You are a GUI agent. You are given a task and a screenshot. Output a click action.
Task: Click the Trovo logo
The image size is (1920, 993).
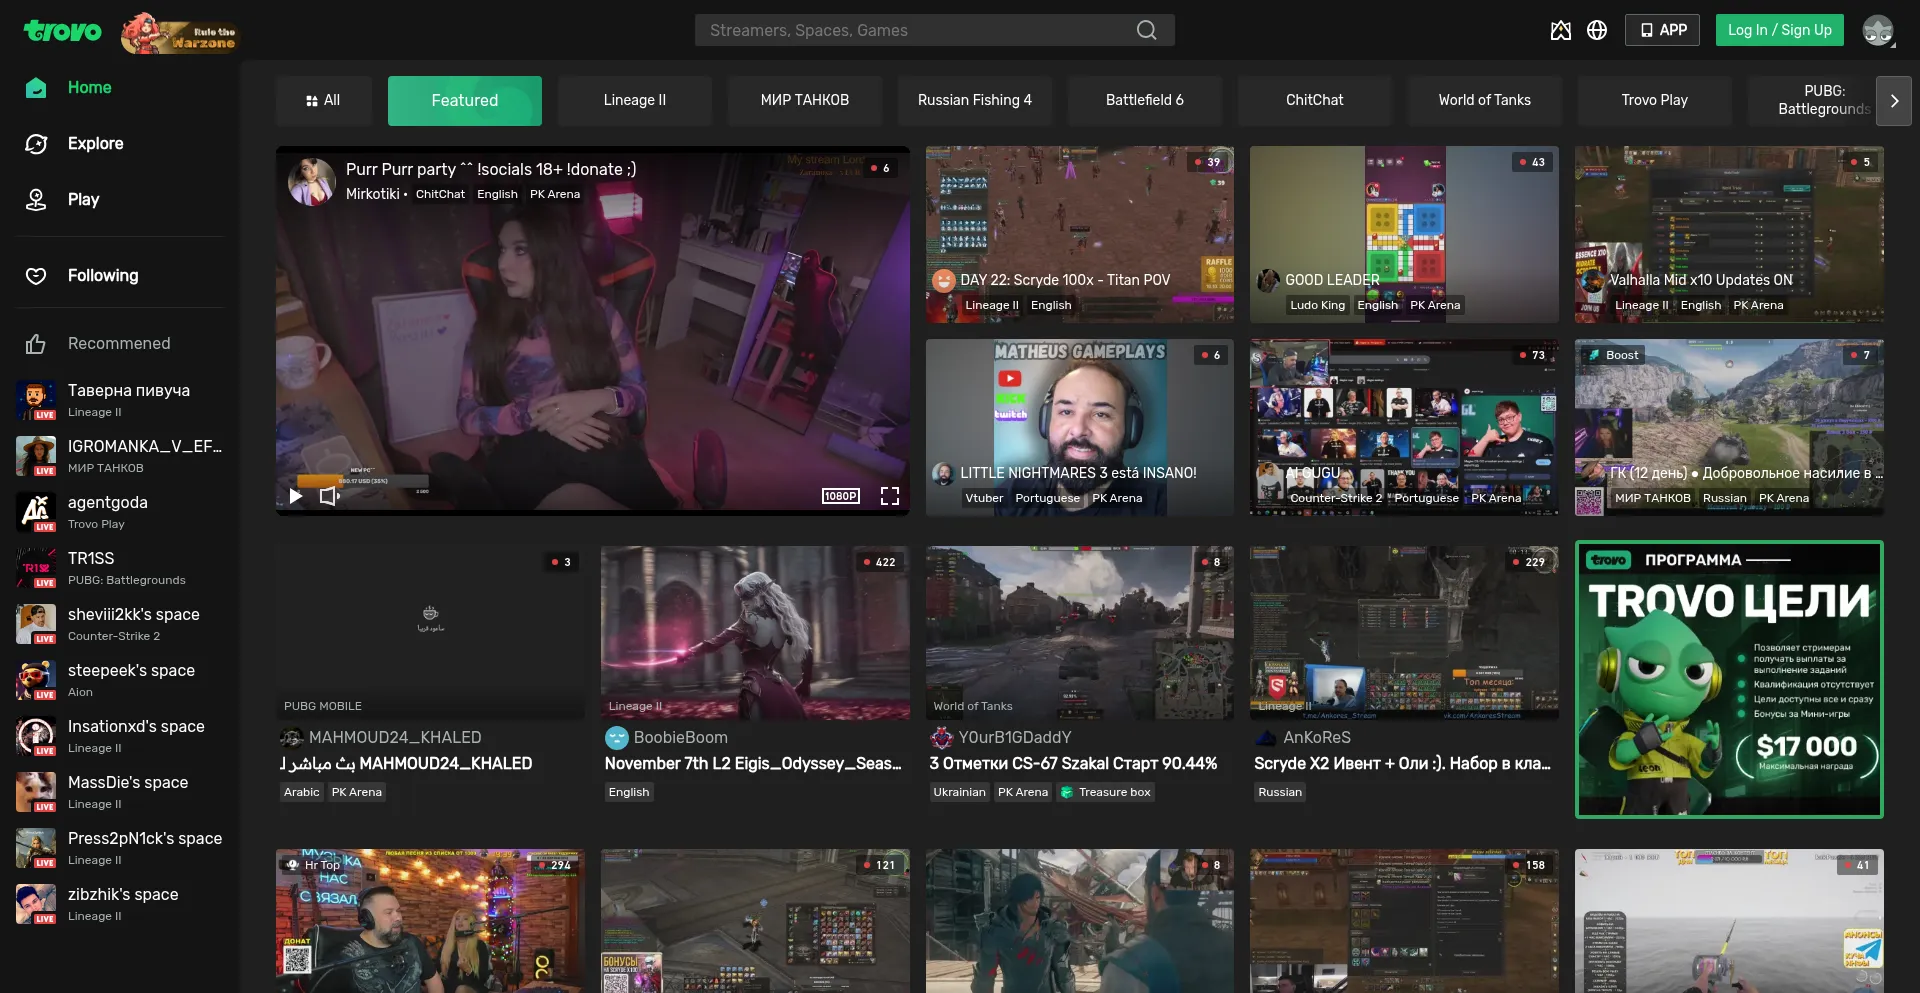62,31
